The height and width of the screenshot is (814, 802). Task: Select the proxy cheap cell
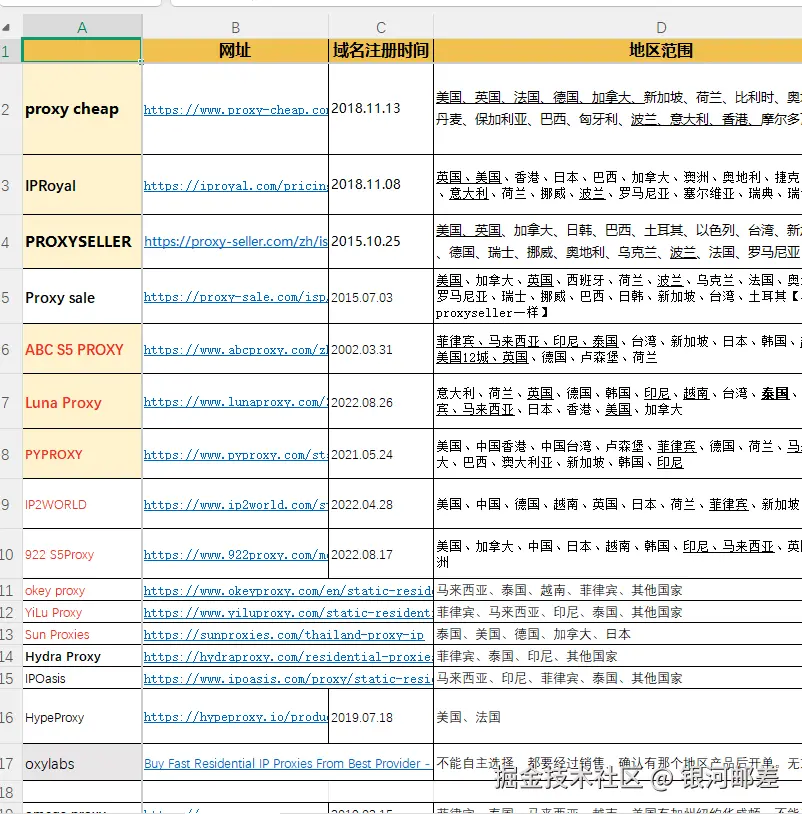pos(82,109)
